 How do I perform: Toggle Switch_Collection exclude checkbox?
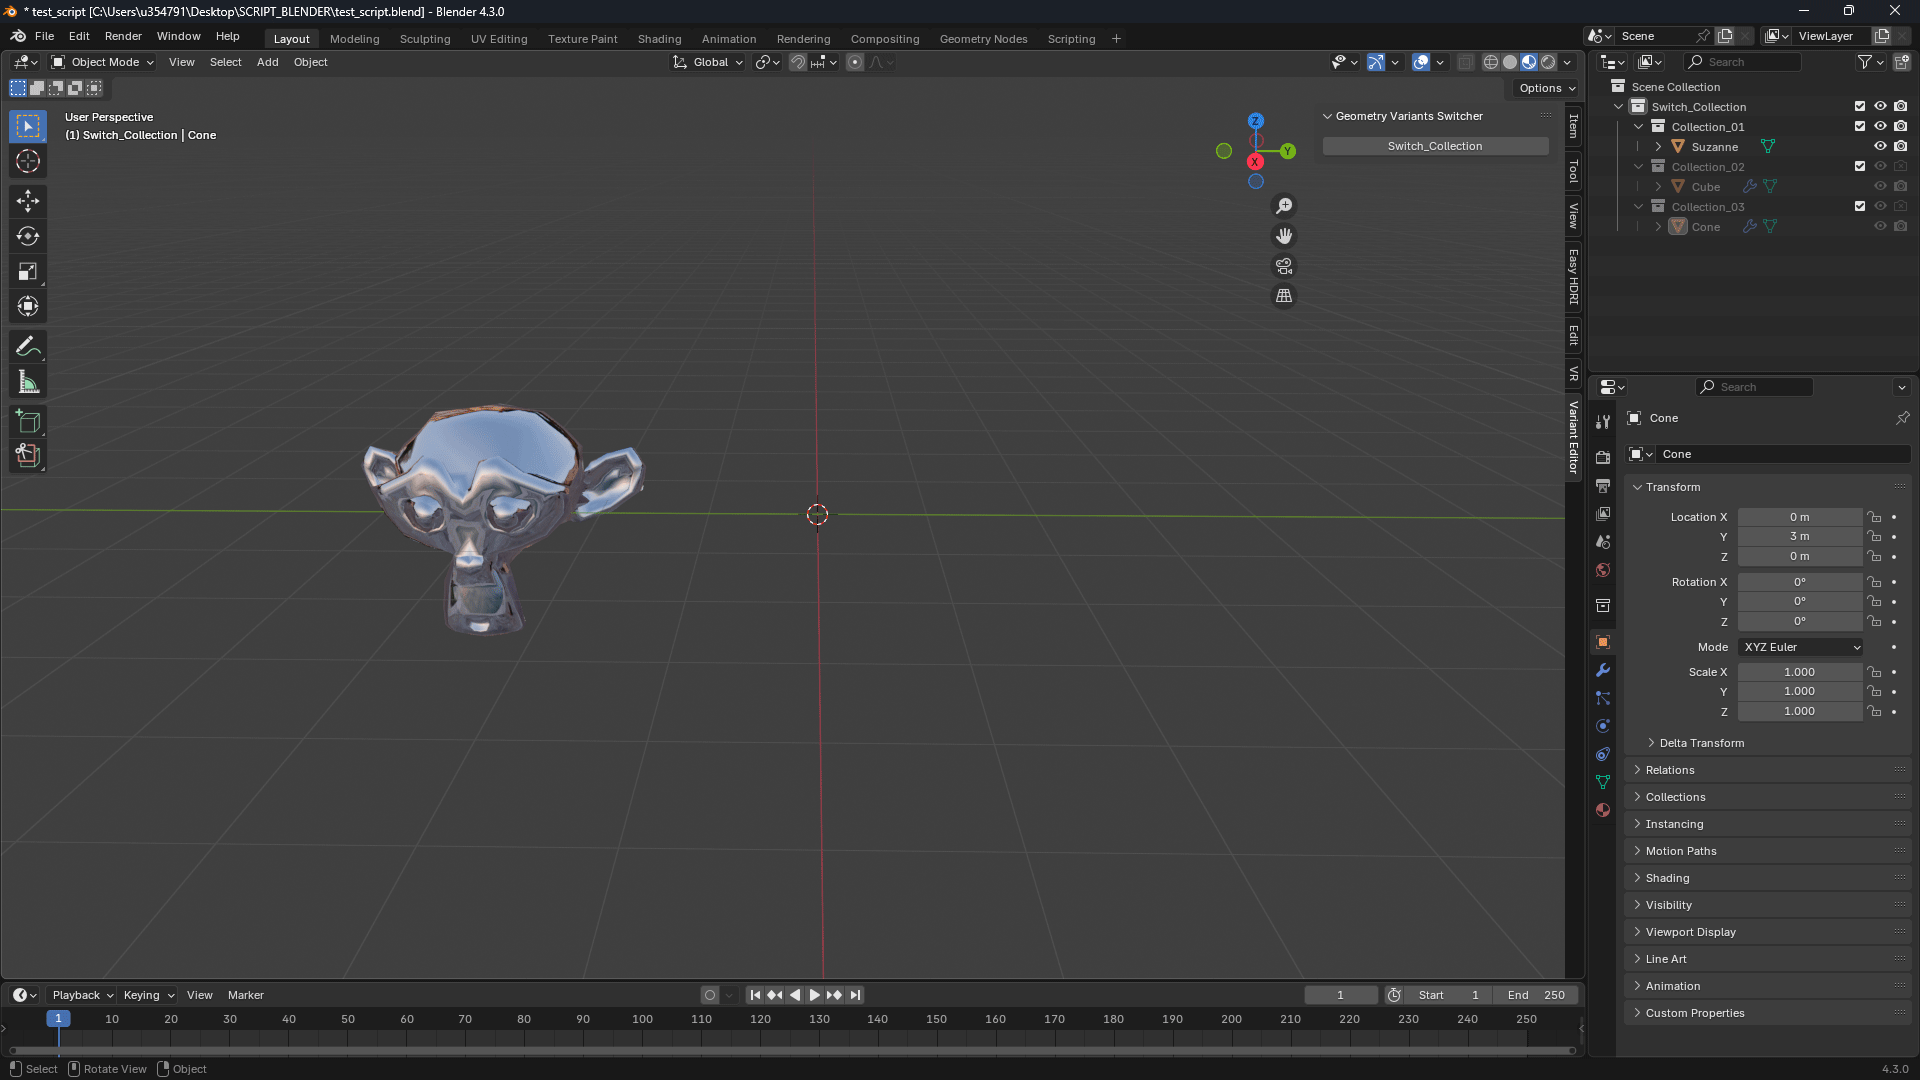tap(1860, 106)
